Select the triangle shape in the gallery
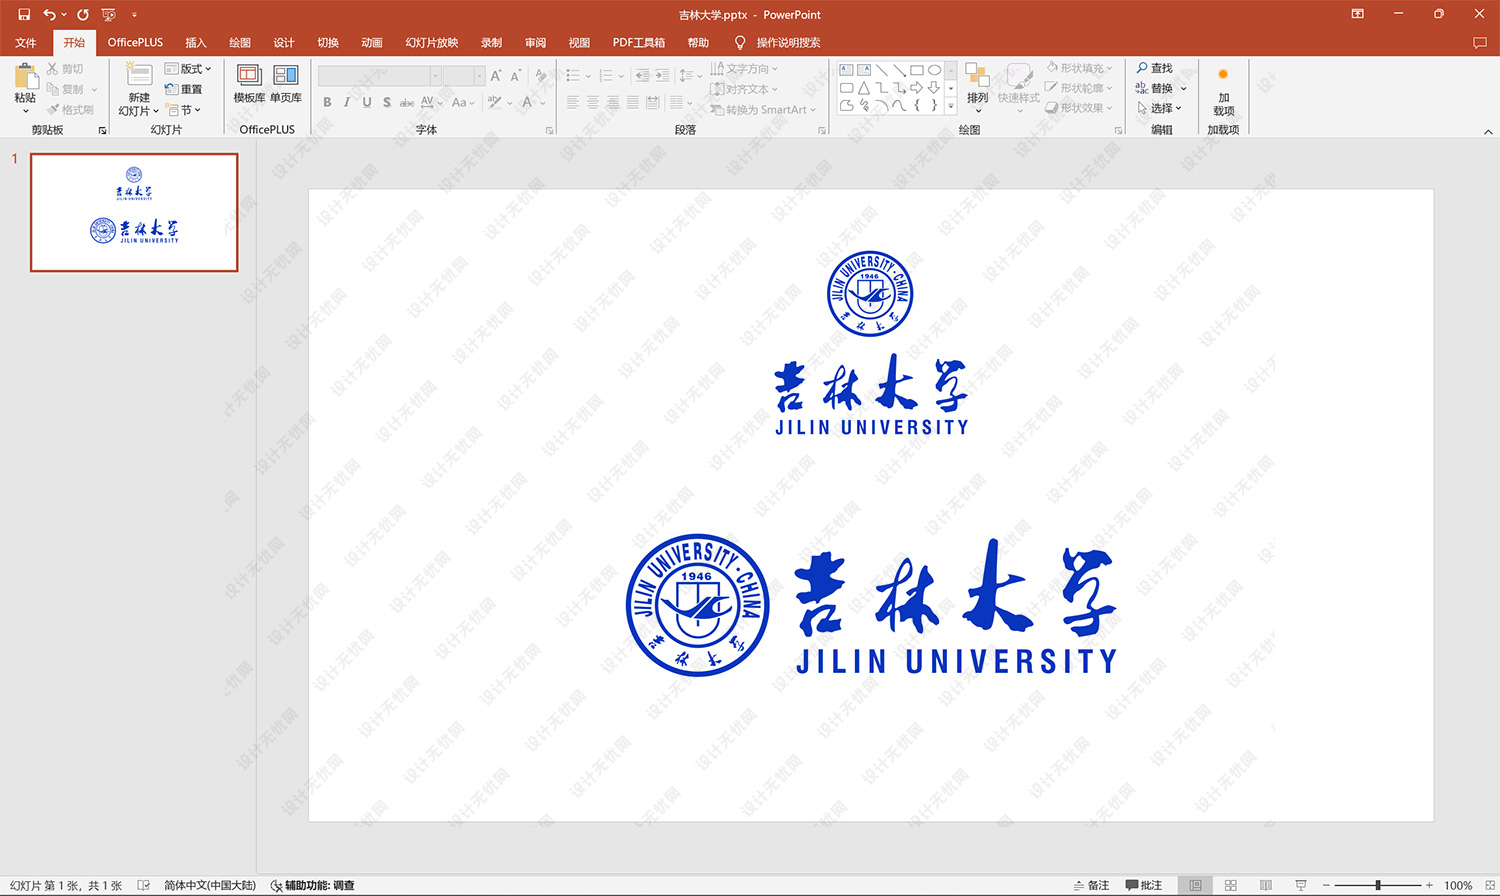Viewport: 1500px width, 896px height. pyautogui.click(x=864, y=88)
